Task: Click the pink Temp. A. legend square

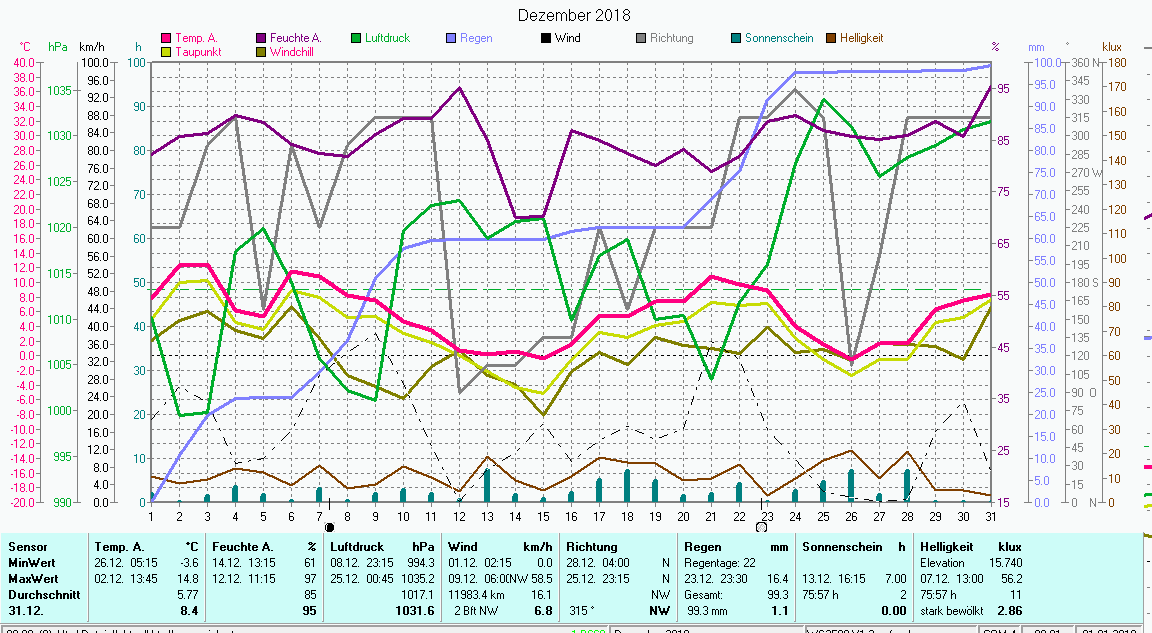Action: [167, 38]
